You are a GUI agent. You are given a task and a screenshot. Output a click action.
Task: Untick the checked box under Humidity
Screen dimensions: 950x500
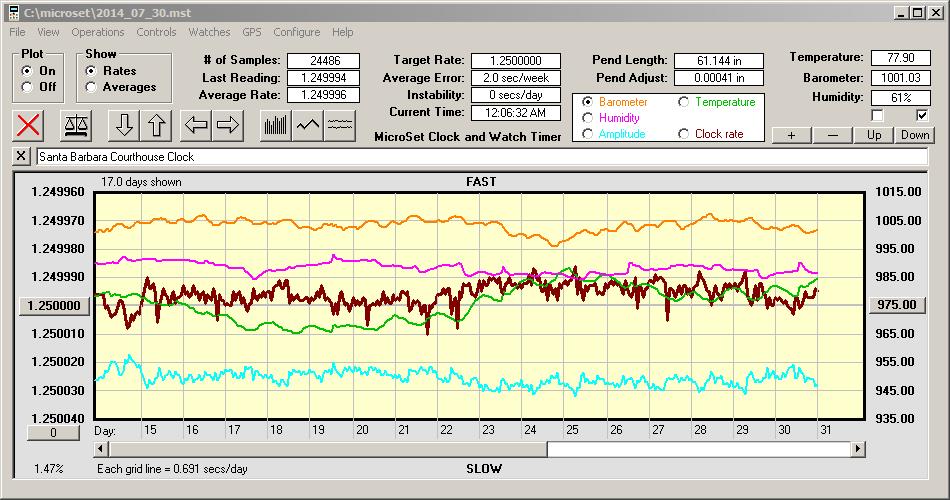click(922, 115)
